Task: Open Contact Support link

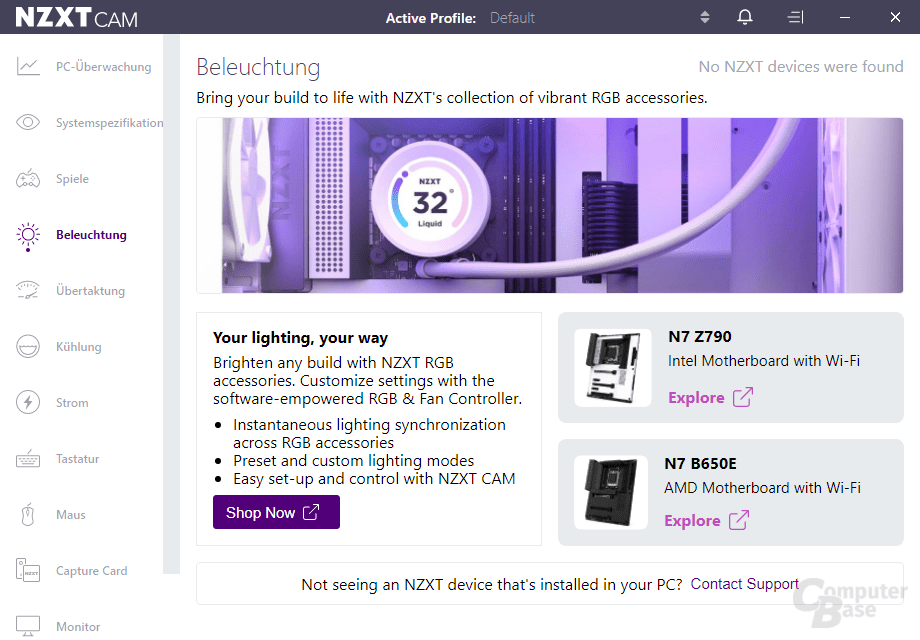Action: click(x=744, y=583)
